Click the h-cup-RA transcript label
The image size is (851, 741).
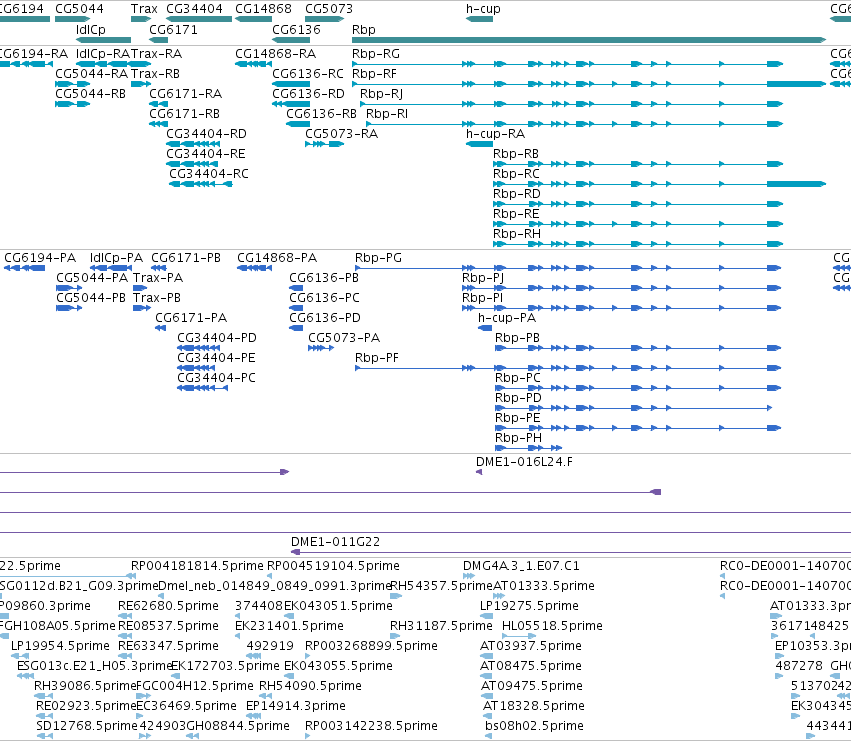[495, 134]
